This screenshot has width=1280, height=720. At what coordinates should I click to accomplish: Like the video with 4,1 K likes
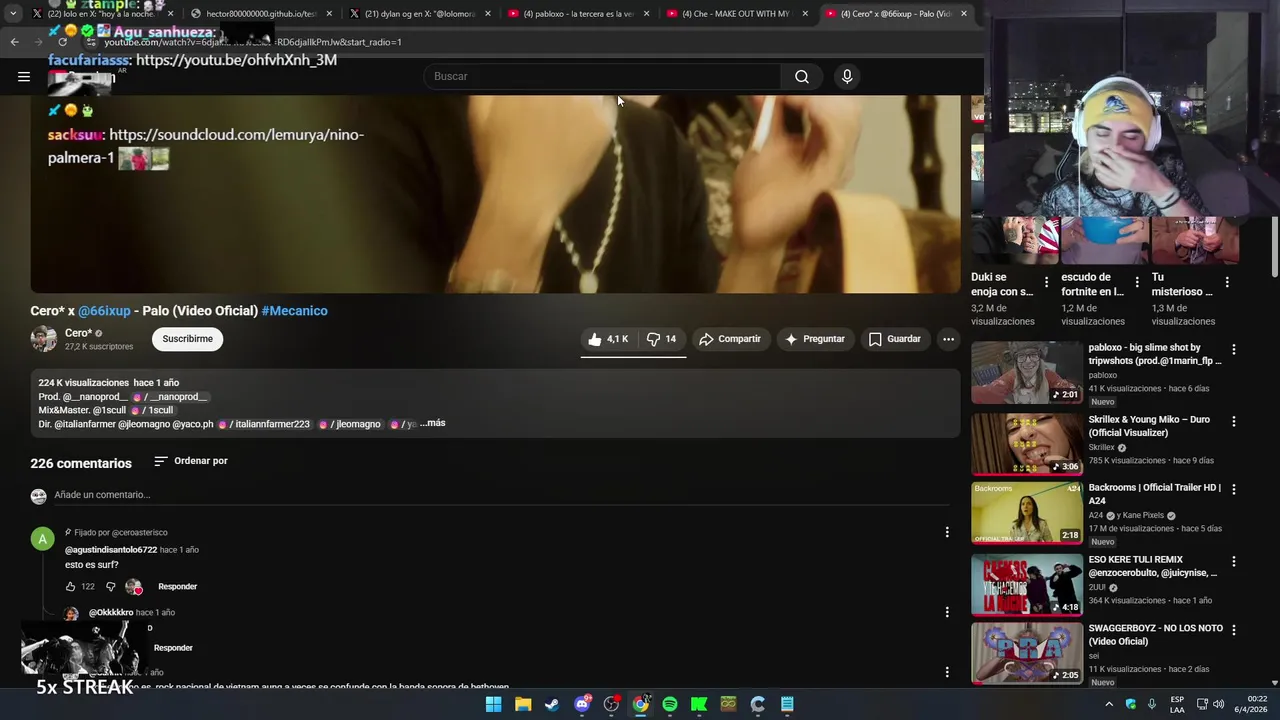click(x=608, y=339)
